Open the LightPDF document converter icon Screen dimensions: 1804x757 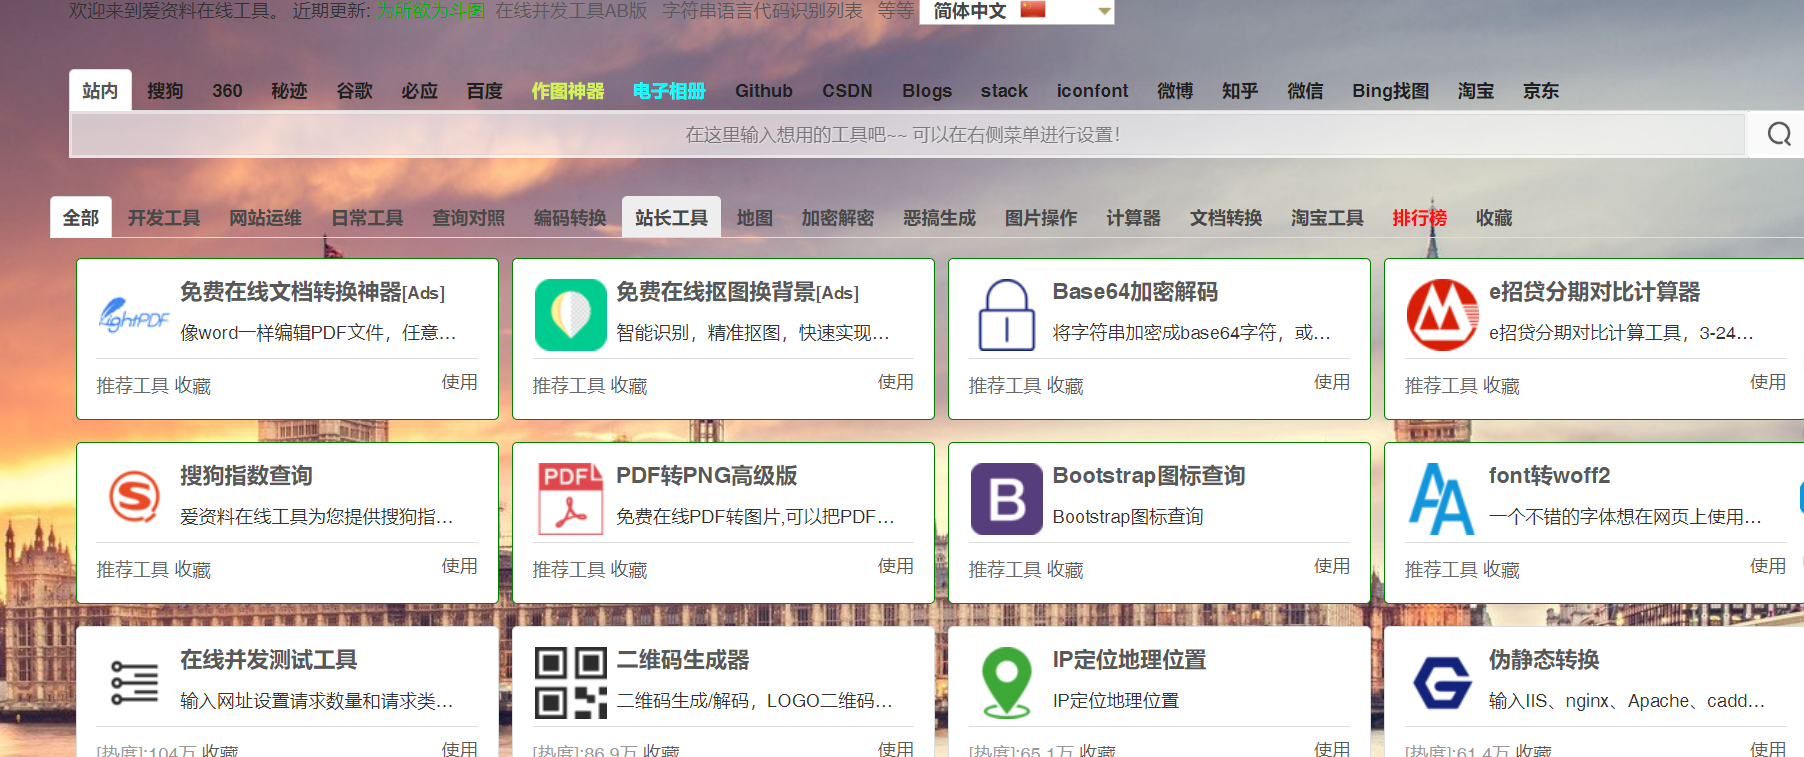coord(134,316)
